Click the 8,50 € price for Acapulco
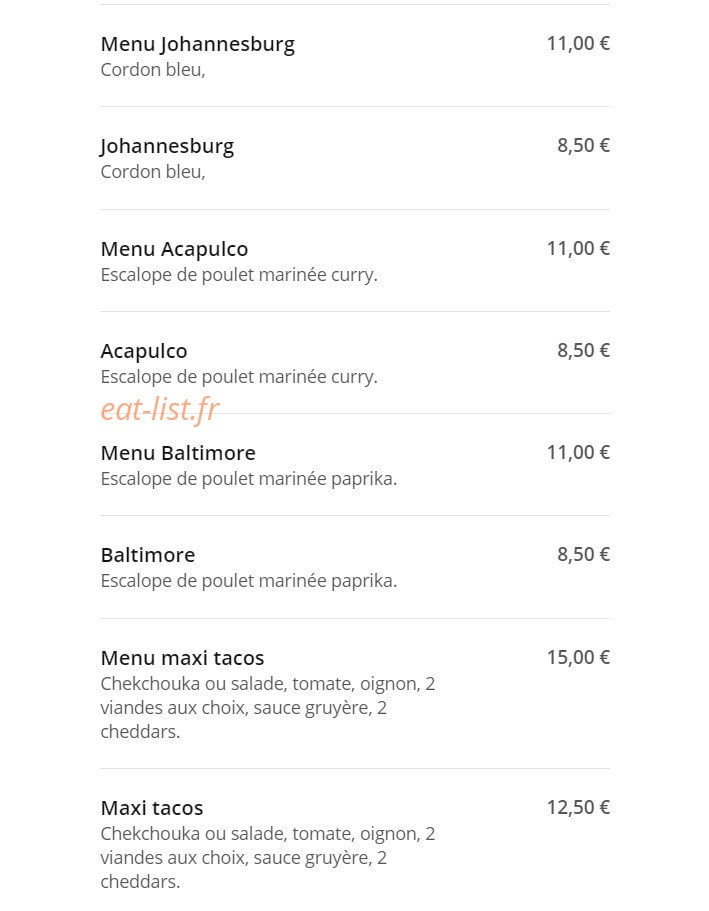The width and height of the screenshot is (709, 911). click(x=583, y=350)
